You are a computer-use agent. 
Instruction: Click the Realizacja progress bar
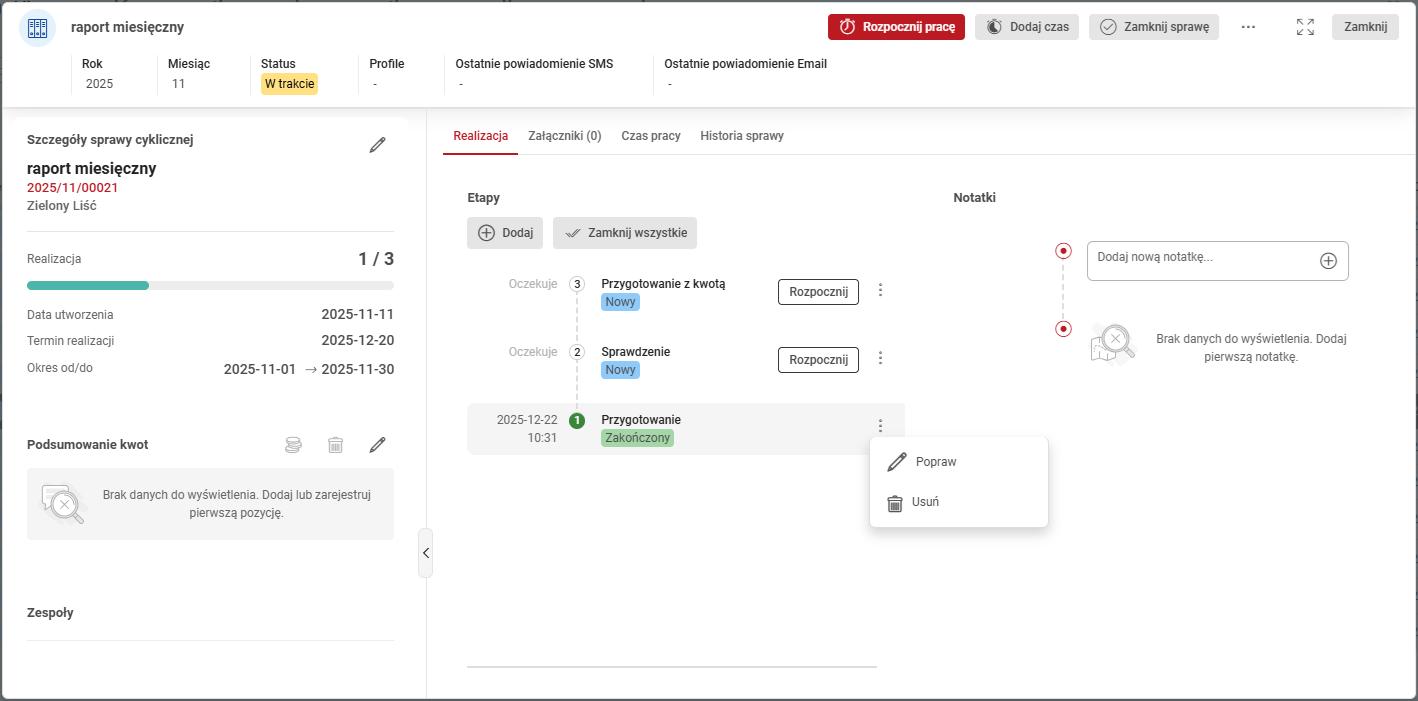[210, 286]
